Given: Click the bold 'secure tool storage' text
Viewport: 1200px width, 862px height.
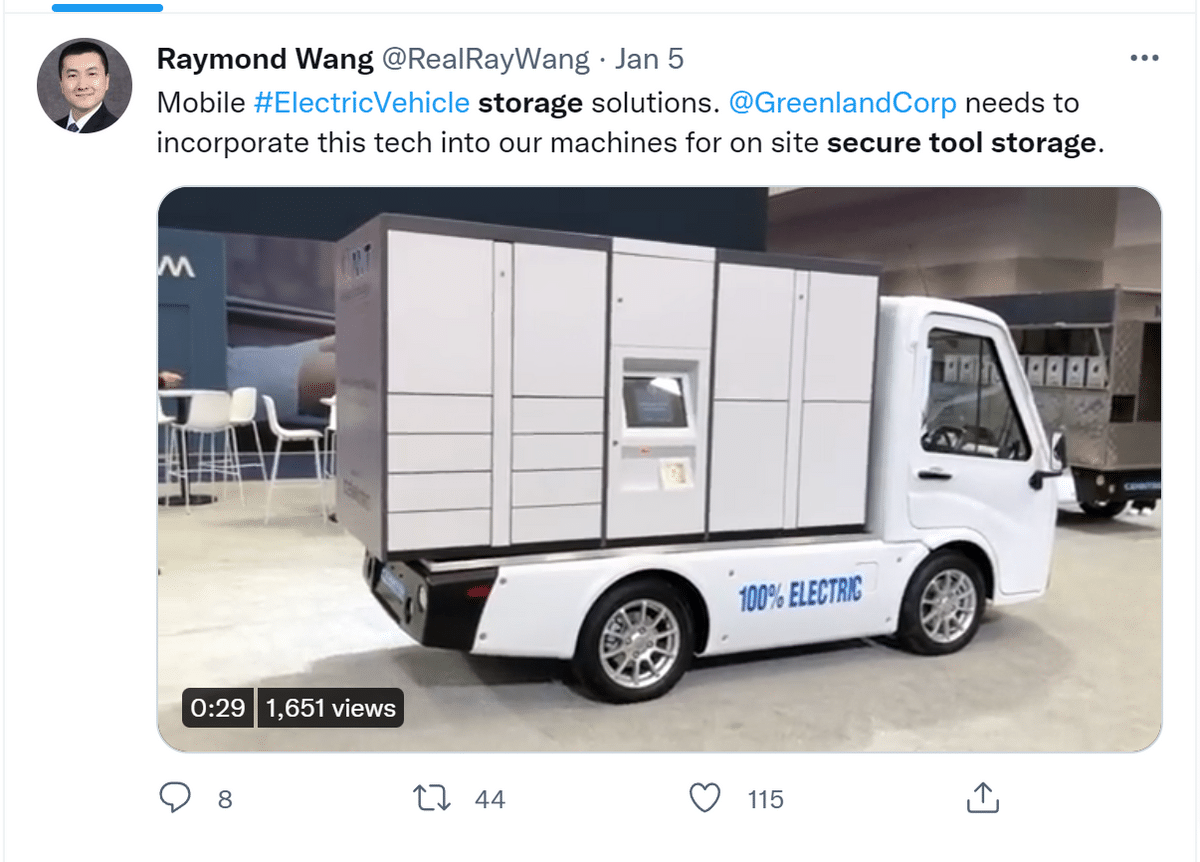Looking at the screenshot, I should click(x=961, y=142).
